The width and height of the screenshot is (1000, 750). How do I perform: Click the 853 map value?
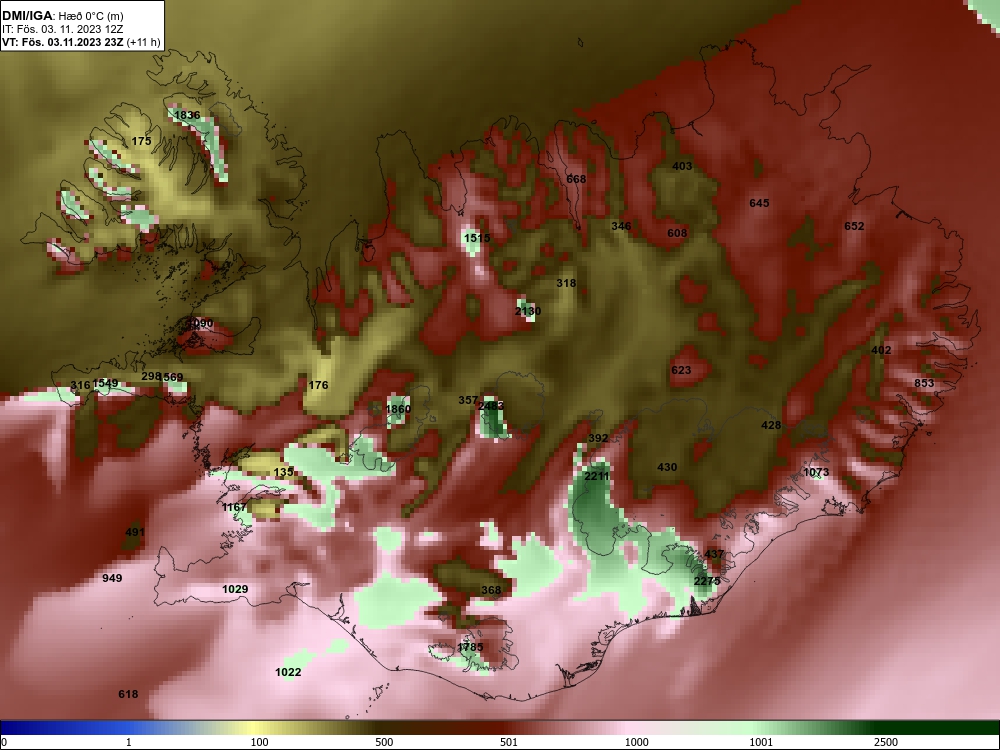coord(924,383)
